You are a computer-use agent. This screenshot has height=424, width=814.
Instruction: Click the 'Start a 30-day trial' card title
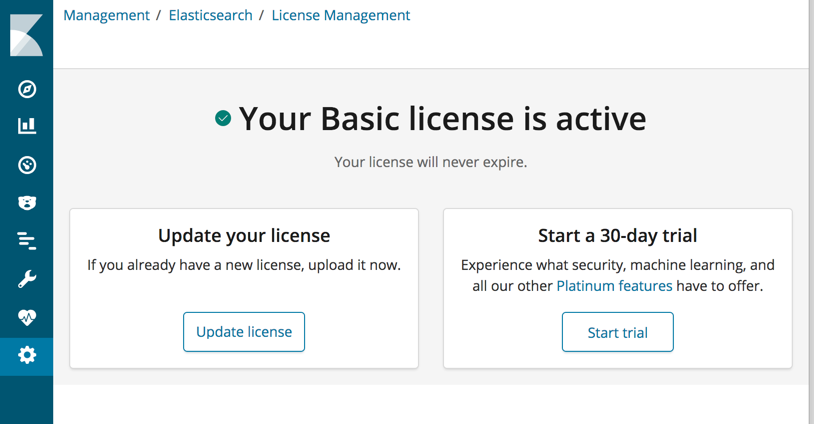(x=617, y=236)
